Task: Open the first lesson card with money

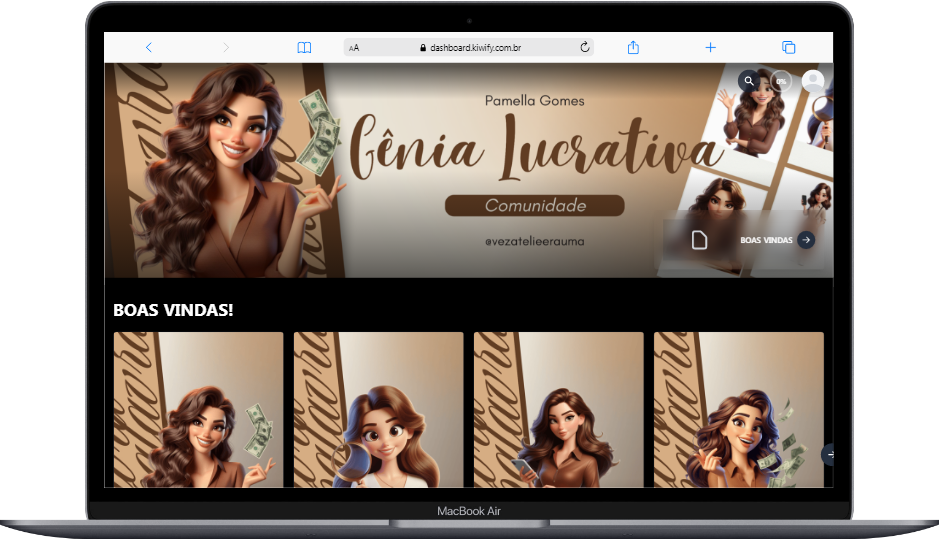Action: pyautogui.click(x=198, y=409)
